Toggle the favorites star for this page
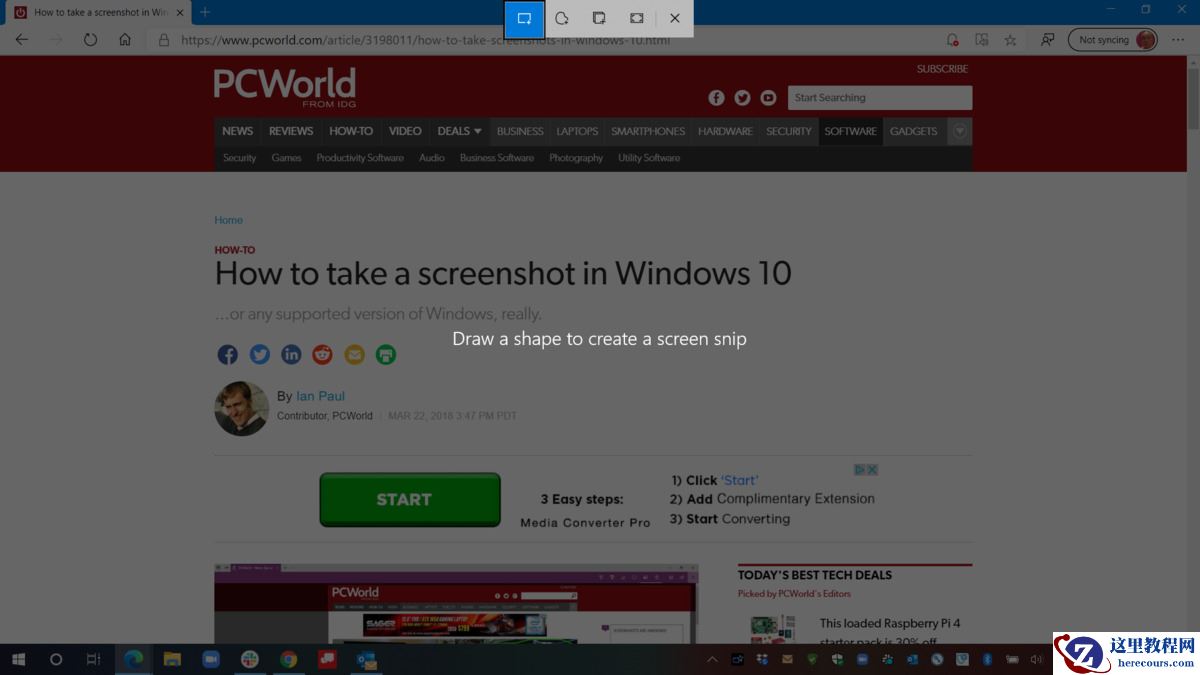The height and width of the screenshot is (675, 1200). 1011,40
